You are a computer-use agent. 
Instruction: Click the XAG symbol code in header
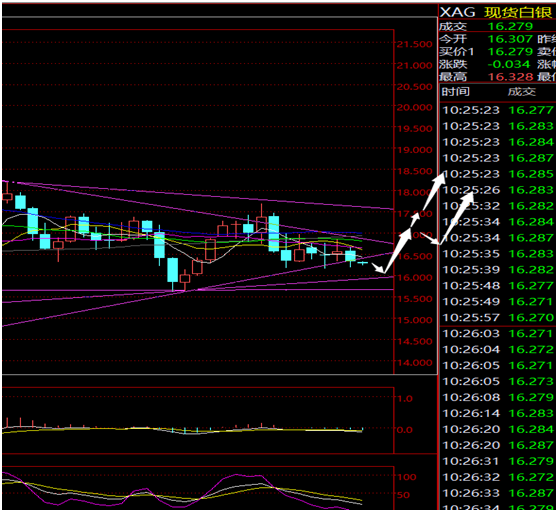(x=457, y=12)
